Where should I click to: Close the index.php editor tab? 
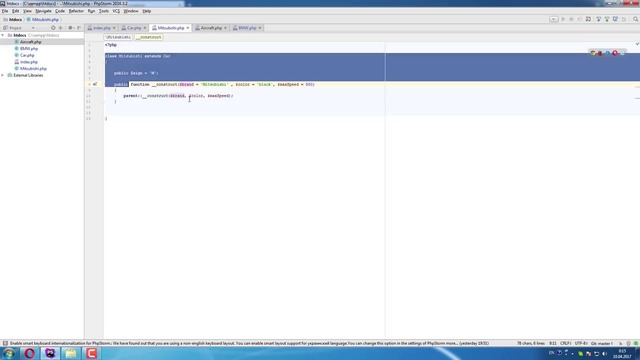(114, 28)
